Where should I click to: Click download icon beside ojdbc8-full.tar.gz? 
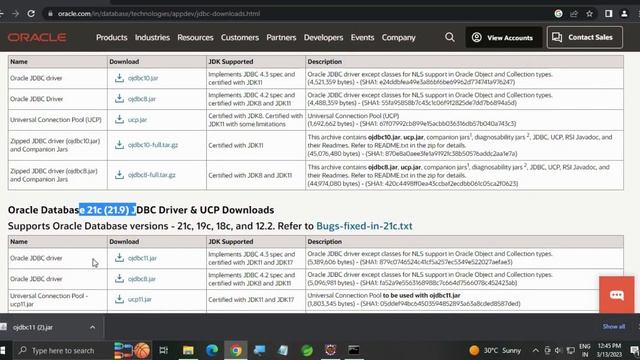click(119, 174)
